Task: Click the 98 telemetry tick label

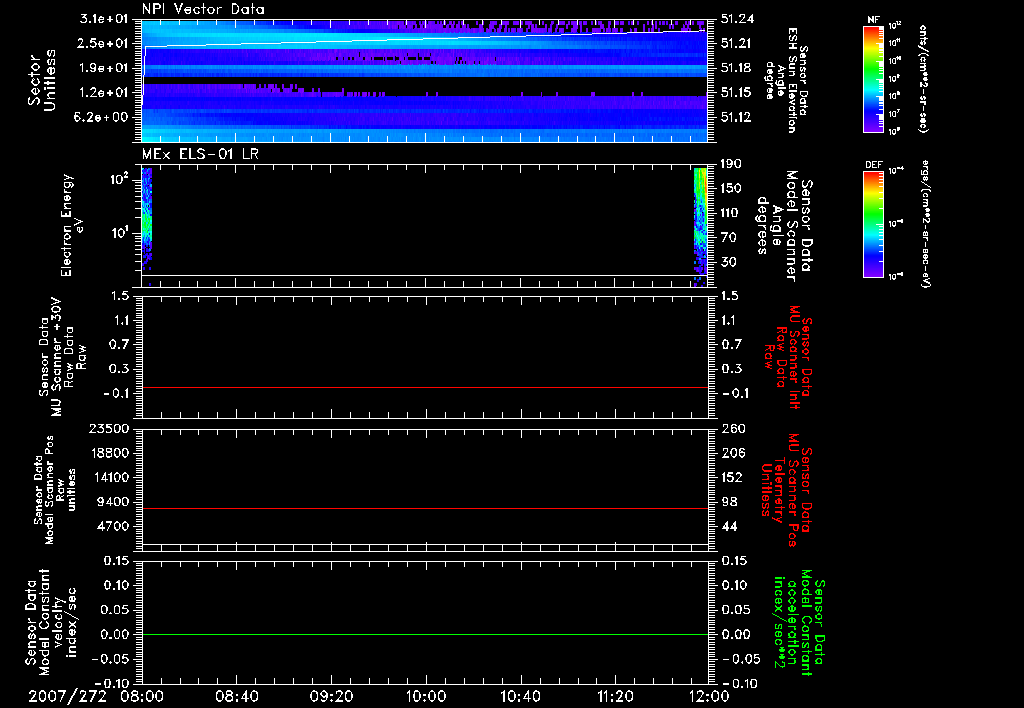Action: click(729, 502)
